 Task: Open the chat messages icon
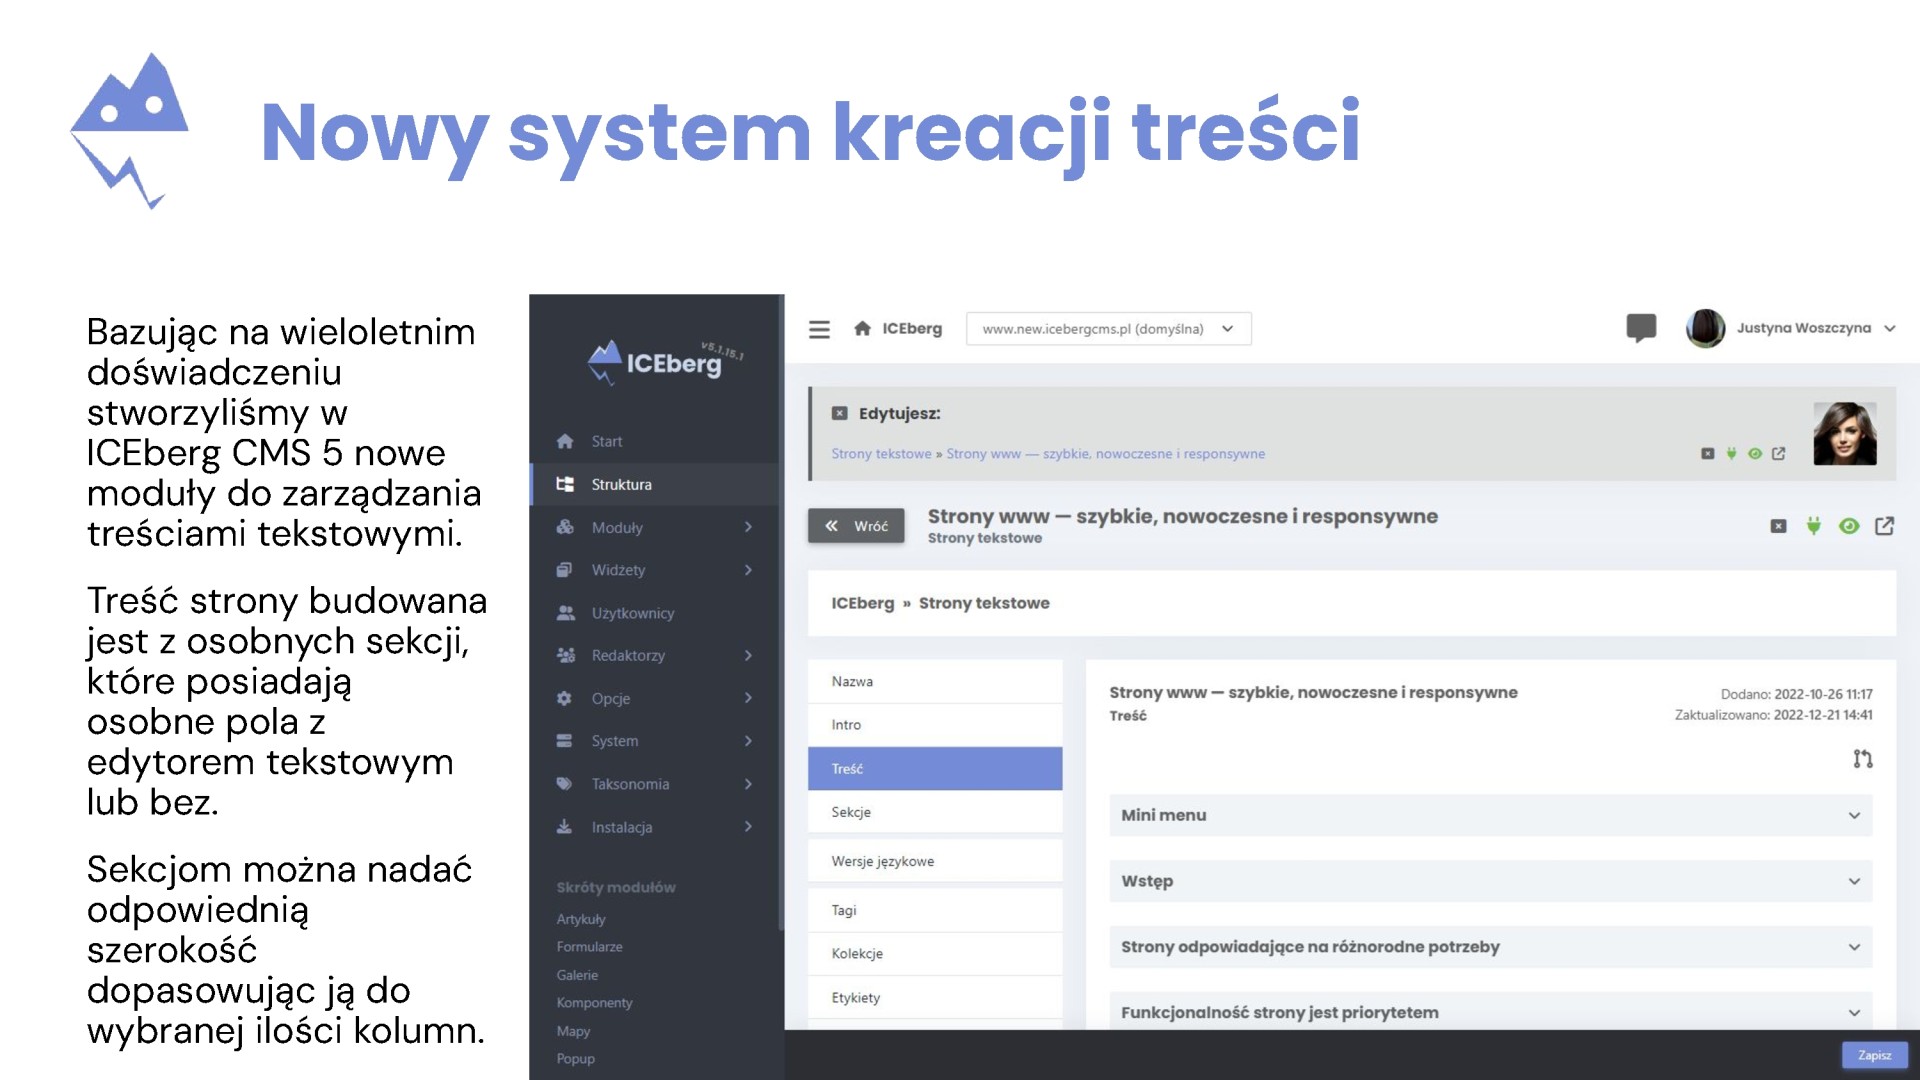(x=1641, y=328)
